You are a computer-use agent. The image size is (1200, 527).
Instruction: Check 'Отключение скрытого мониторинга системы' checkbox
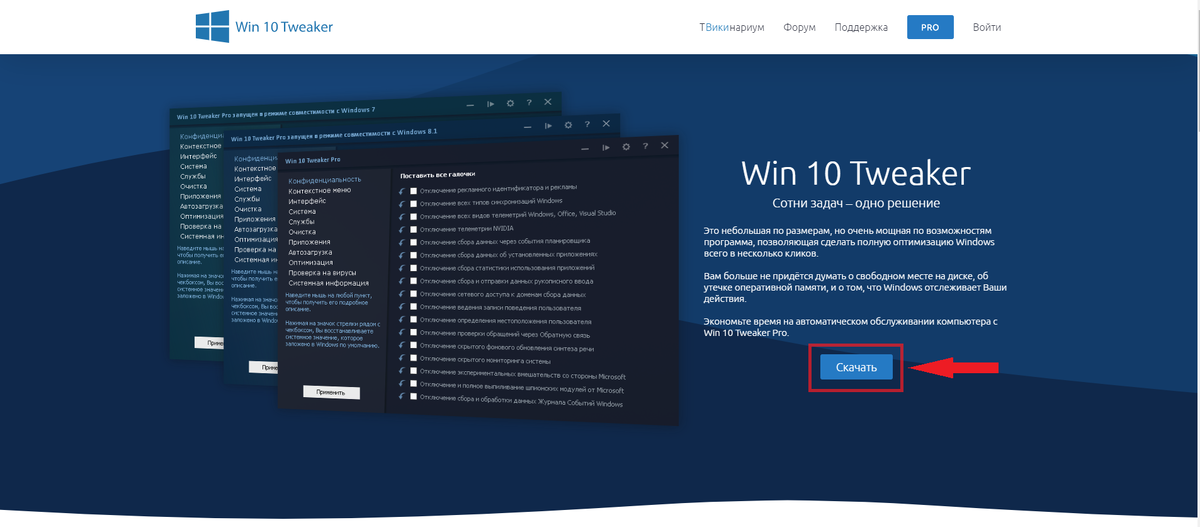413,358
